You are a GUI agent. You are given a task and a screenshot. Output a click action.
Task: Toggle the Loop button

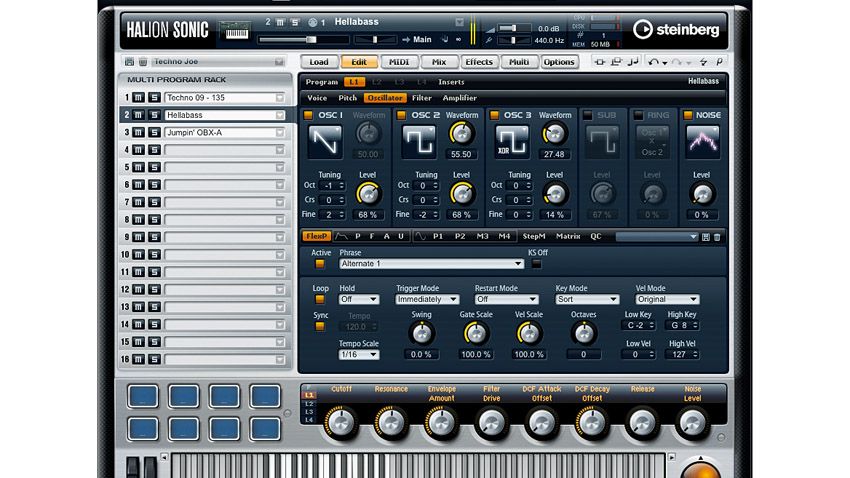(320, 300)
